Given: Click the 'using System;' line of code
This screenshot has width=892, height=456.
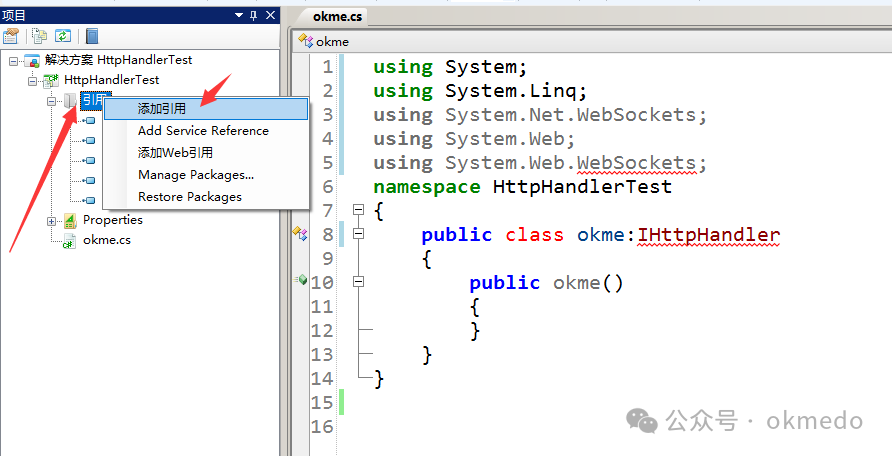Looking at the screenshot, I should click(450, 67).
